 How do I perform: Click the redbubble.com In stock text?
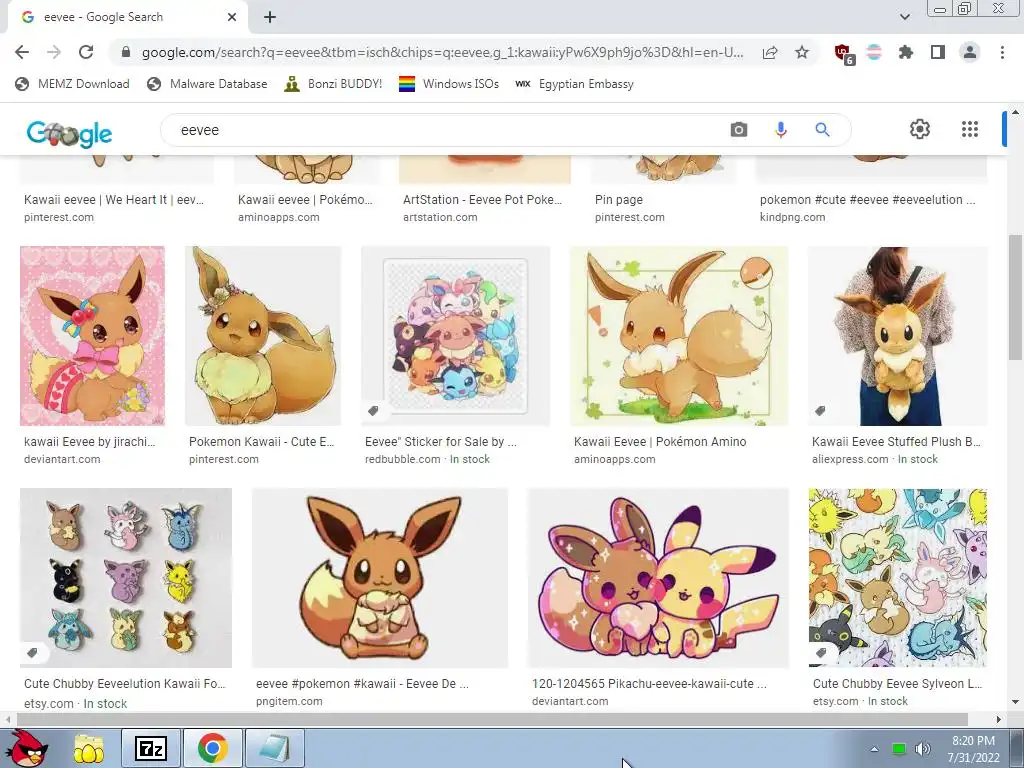click(x=427, y=459)
